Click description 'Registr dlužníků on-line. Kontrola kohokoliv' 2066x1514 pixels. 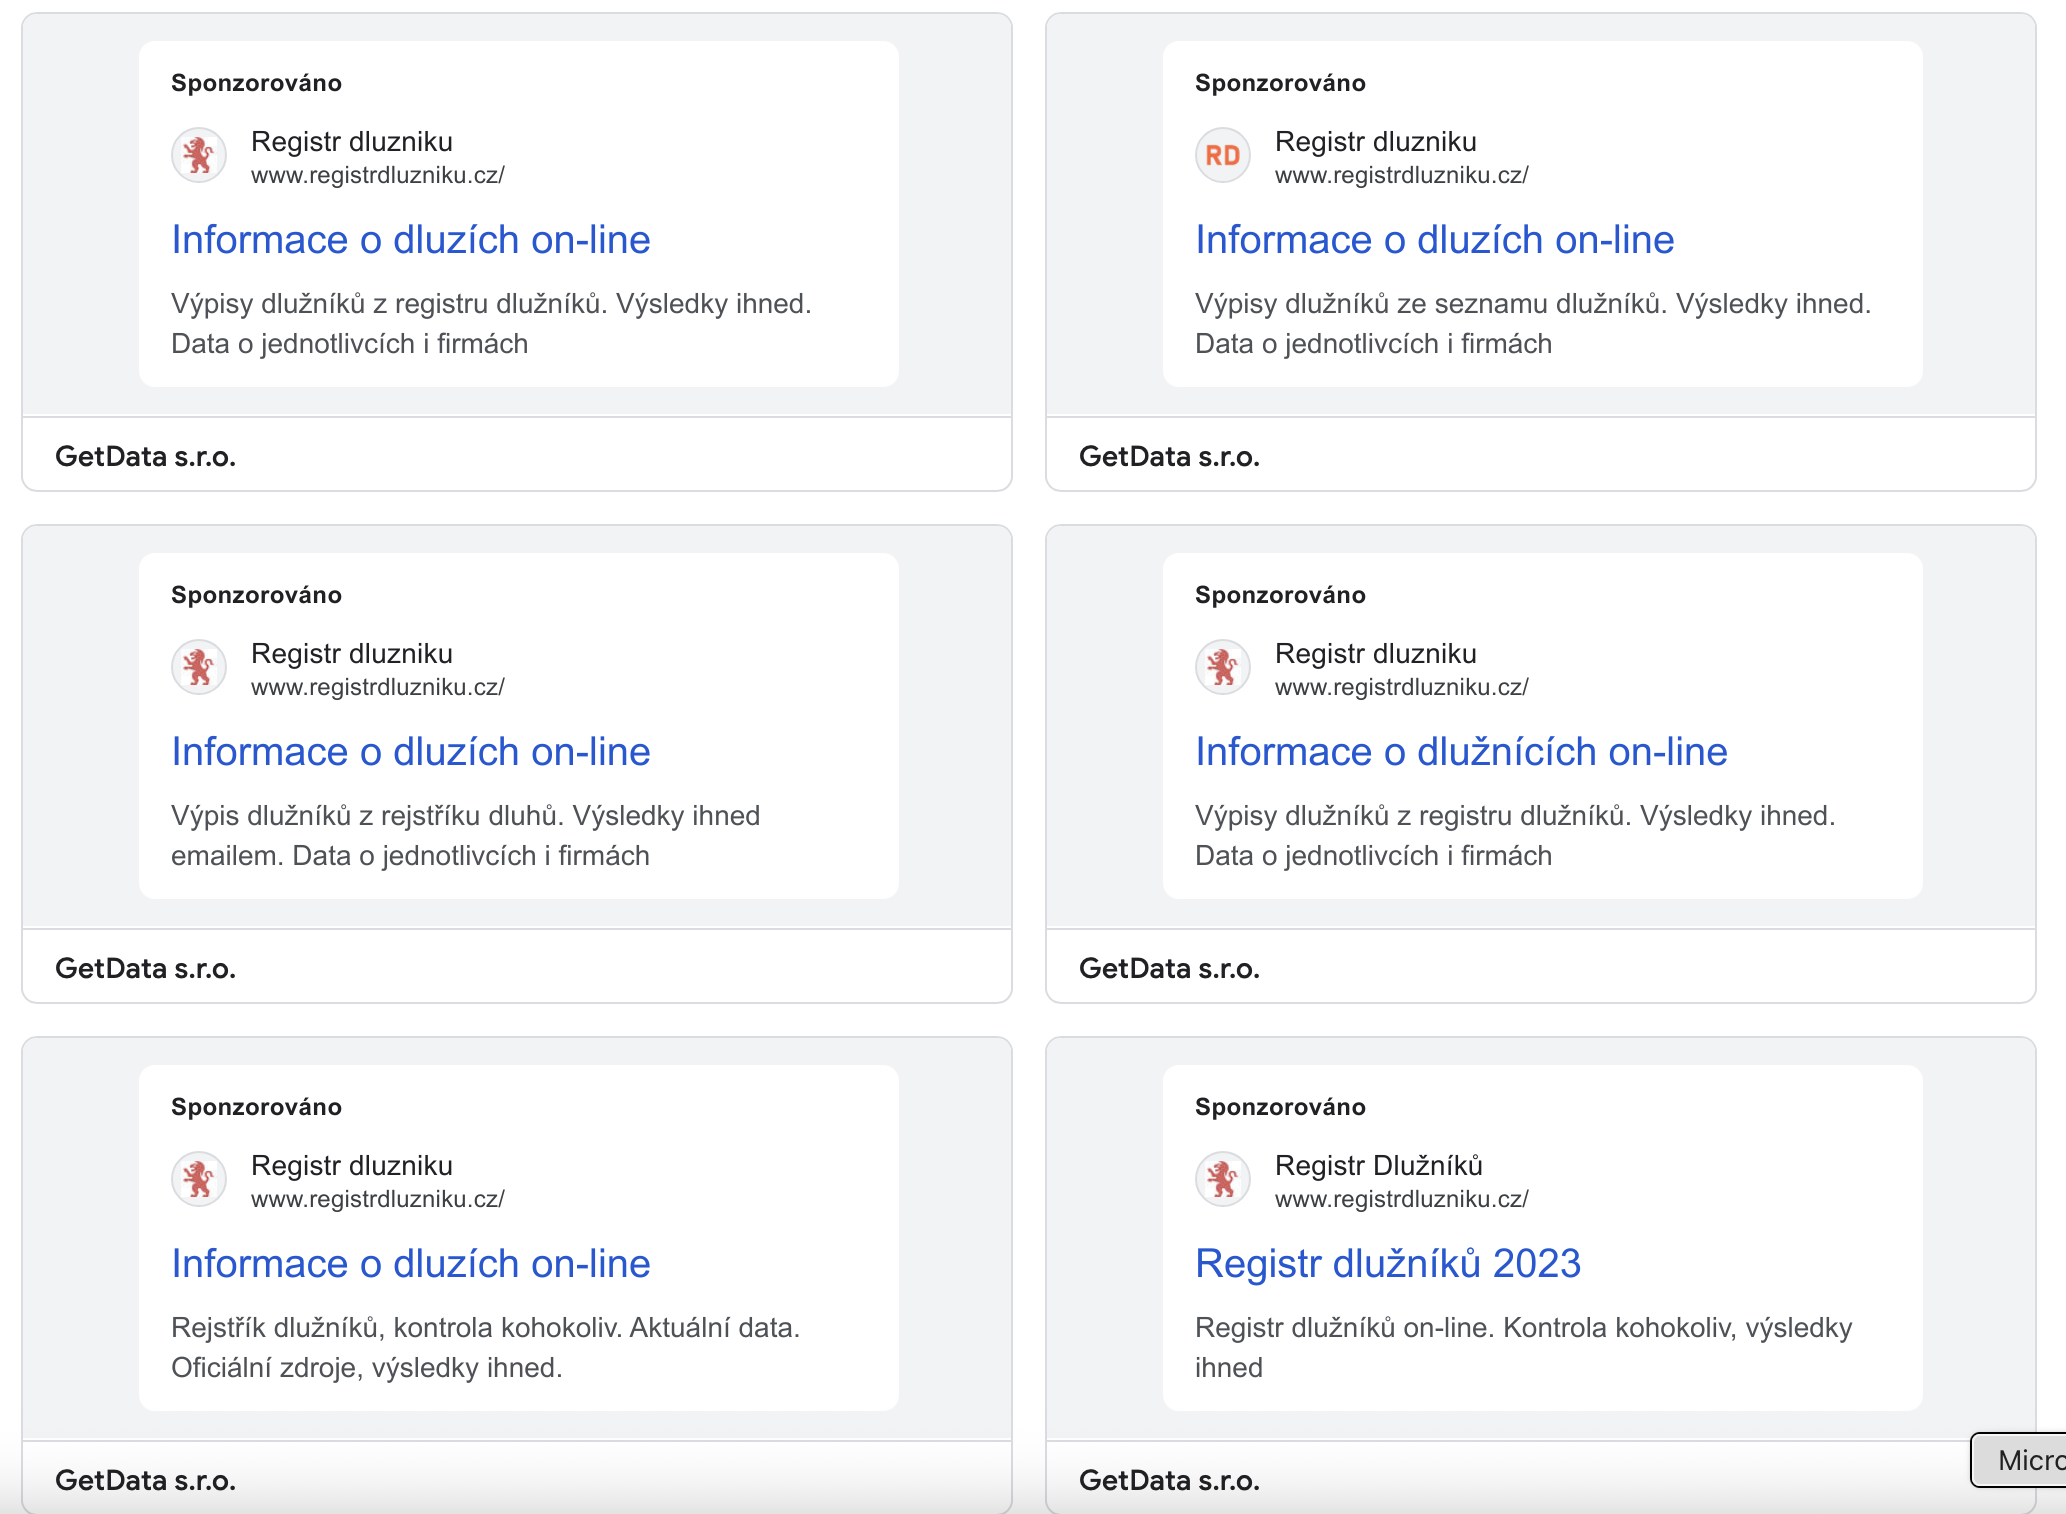click(x=1523, y=1348)
